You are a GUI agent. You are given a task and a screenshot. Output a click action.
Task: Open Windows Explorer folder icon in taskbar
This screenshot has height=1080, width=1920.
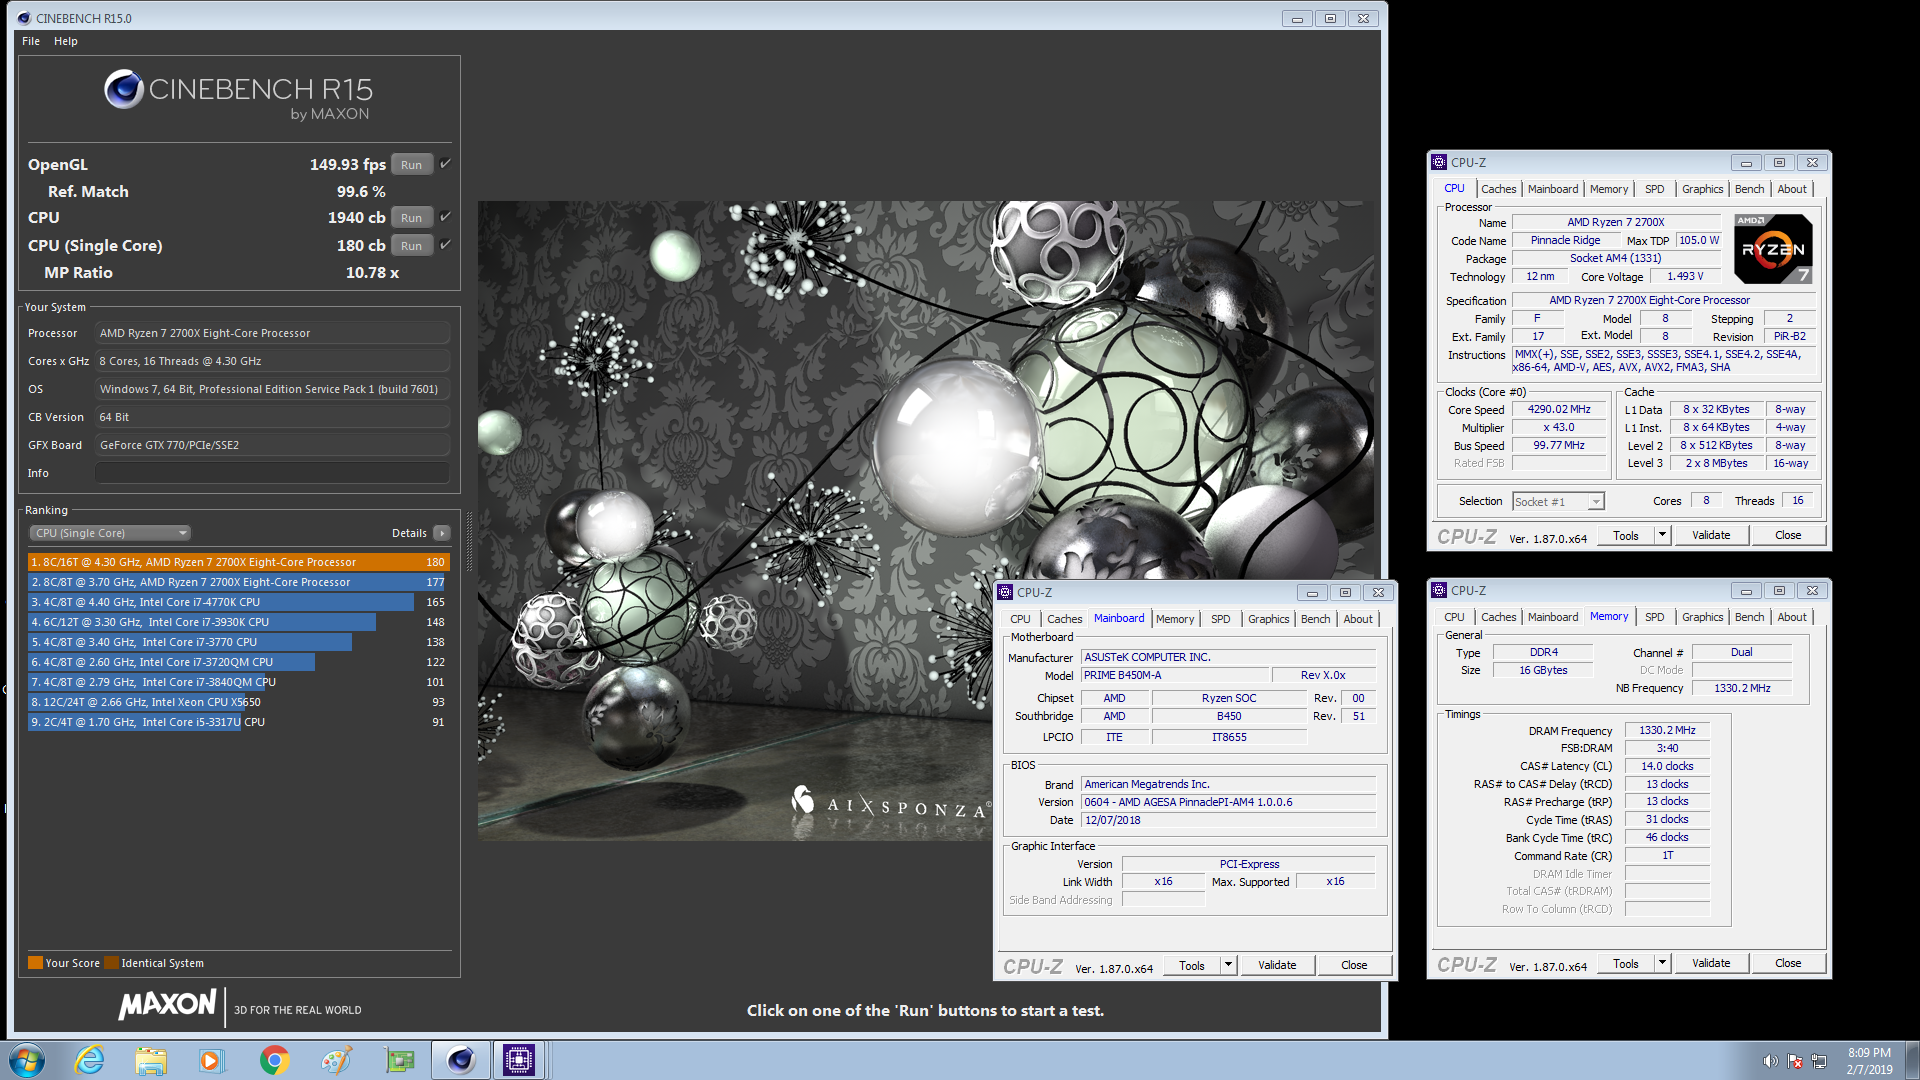(x=151, y=1060)
